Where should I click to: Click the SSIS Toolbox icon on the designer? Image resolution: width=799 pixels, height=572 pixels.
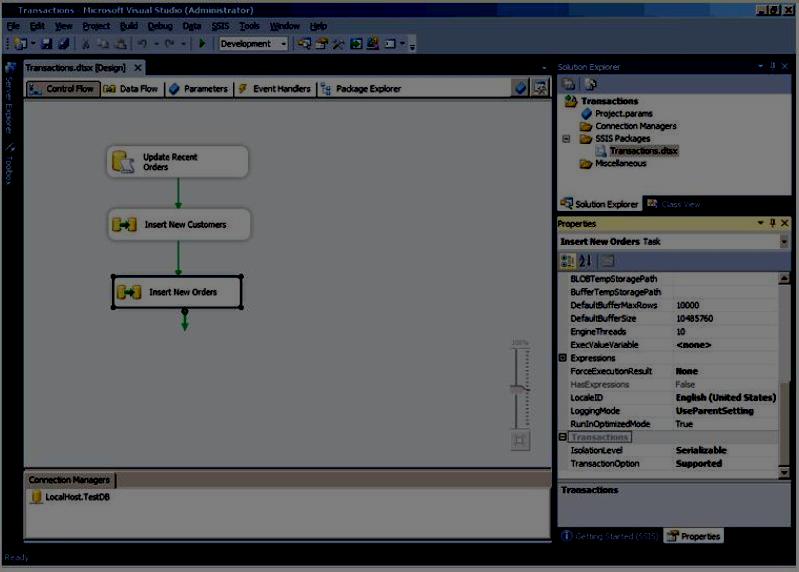[540, 88]
